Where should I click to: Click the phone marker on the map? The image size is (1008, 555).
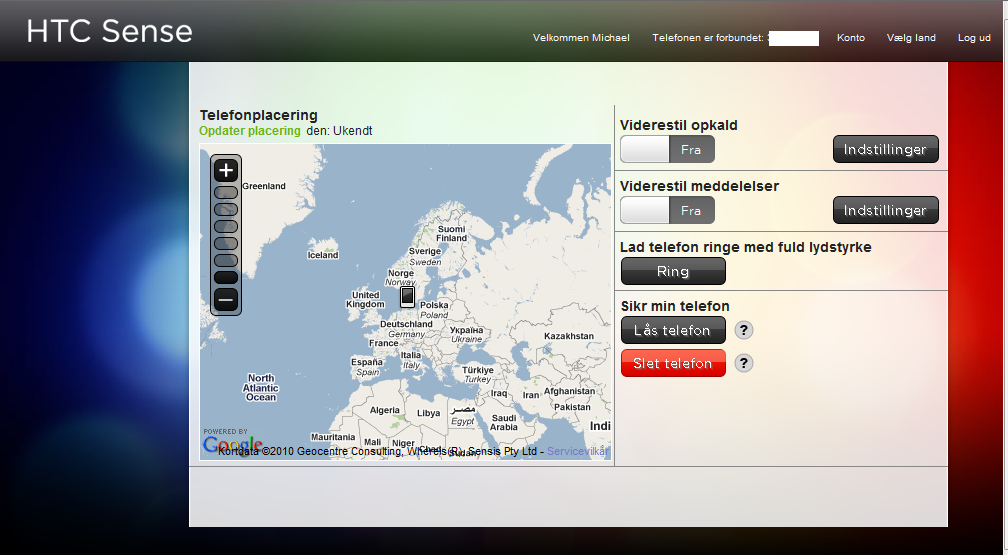[x=408, y=296]
